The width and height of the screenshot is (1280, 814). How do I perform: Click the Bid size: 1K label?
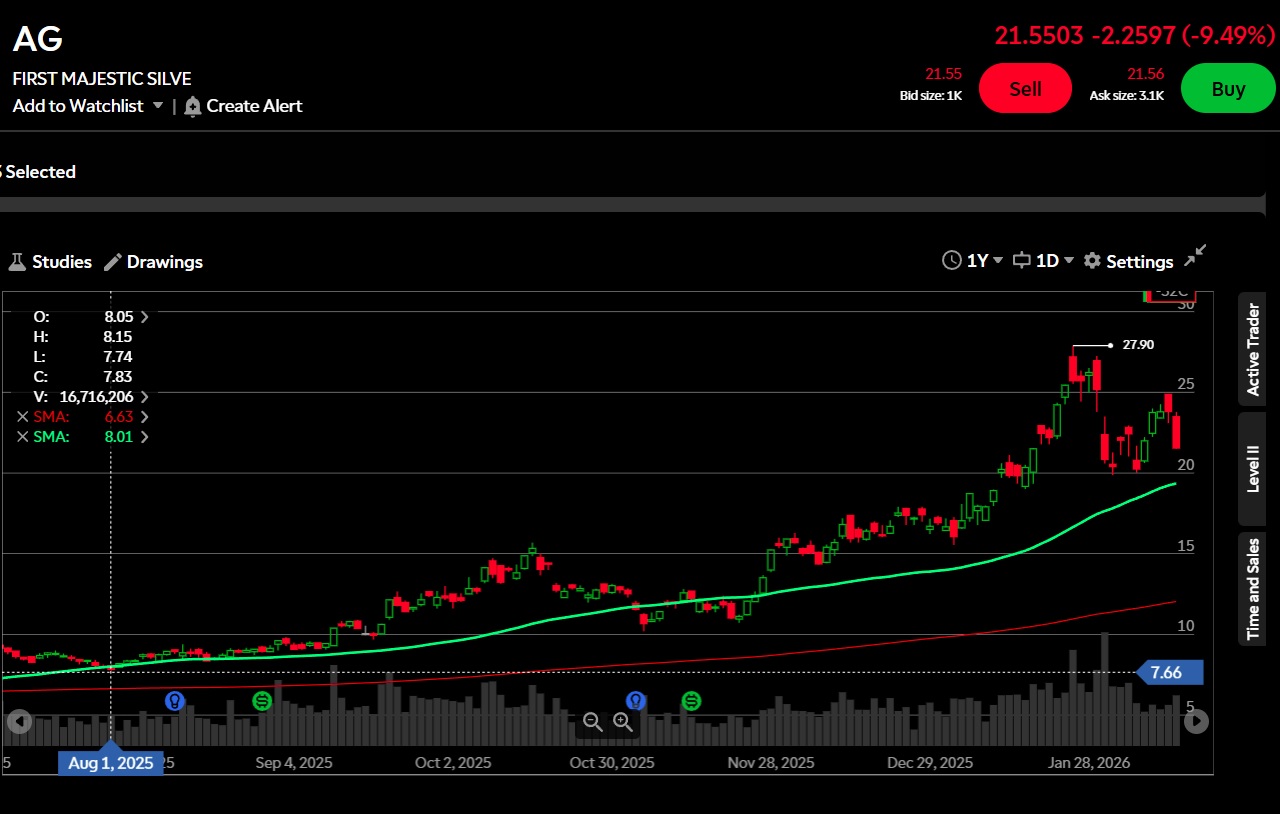click(931, 96)
